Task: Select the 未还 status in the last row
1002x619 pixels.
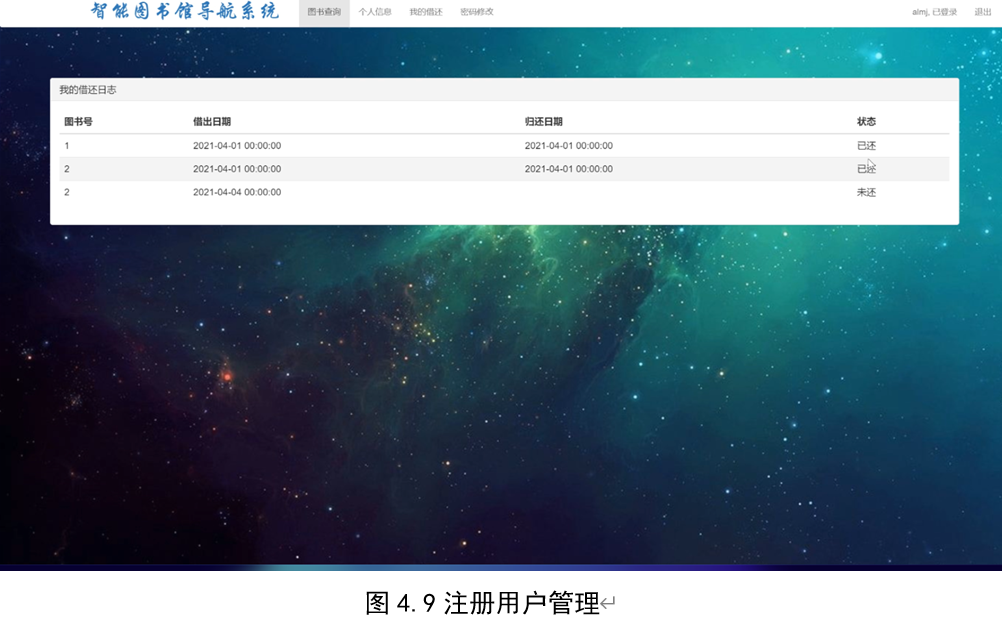Action: point(865,191)
